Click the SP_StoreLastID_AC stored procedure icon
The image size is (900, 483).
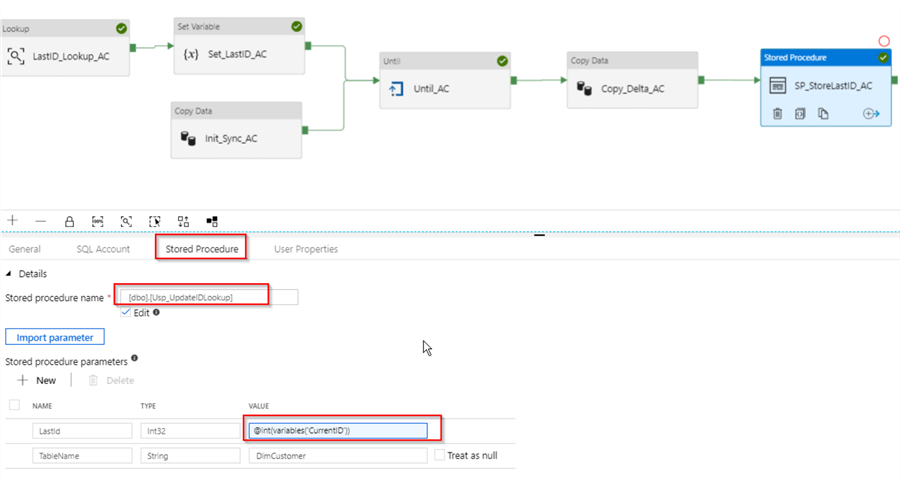click(x=777, y=86)
